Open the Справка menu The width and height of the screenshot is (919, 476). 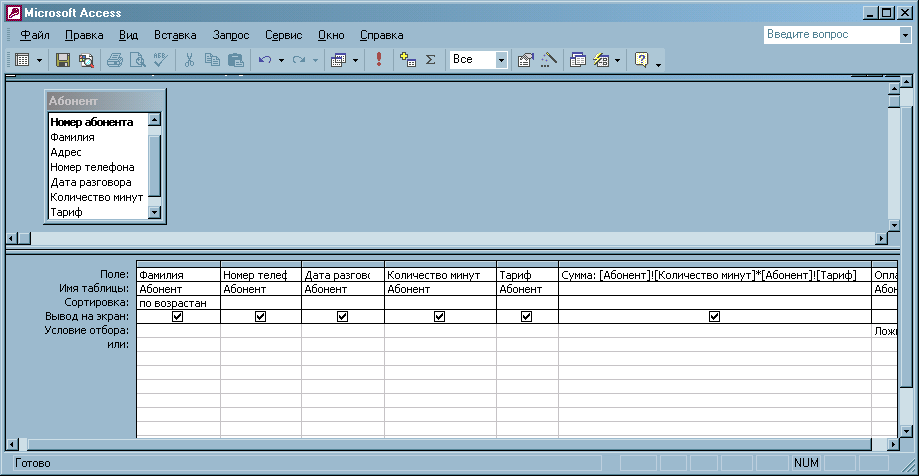point(382,35)
